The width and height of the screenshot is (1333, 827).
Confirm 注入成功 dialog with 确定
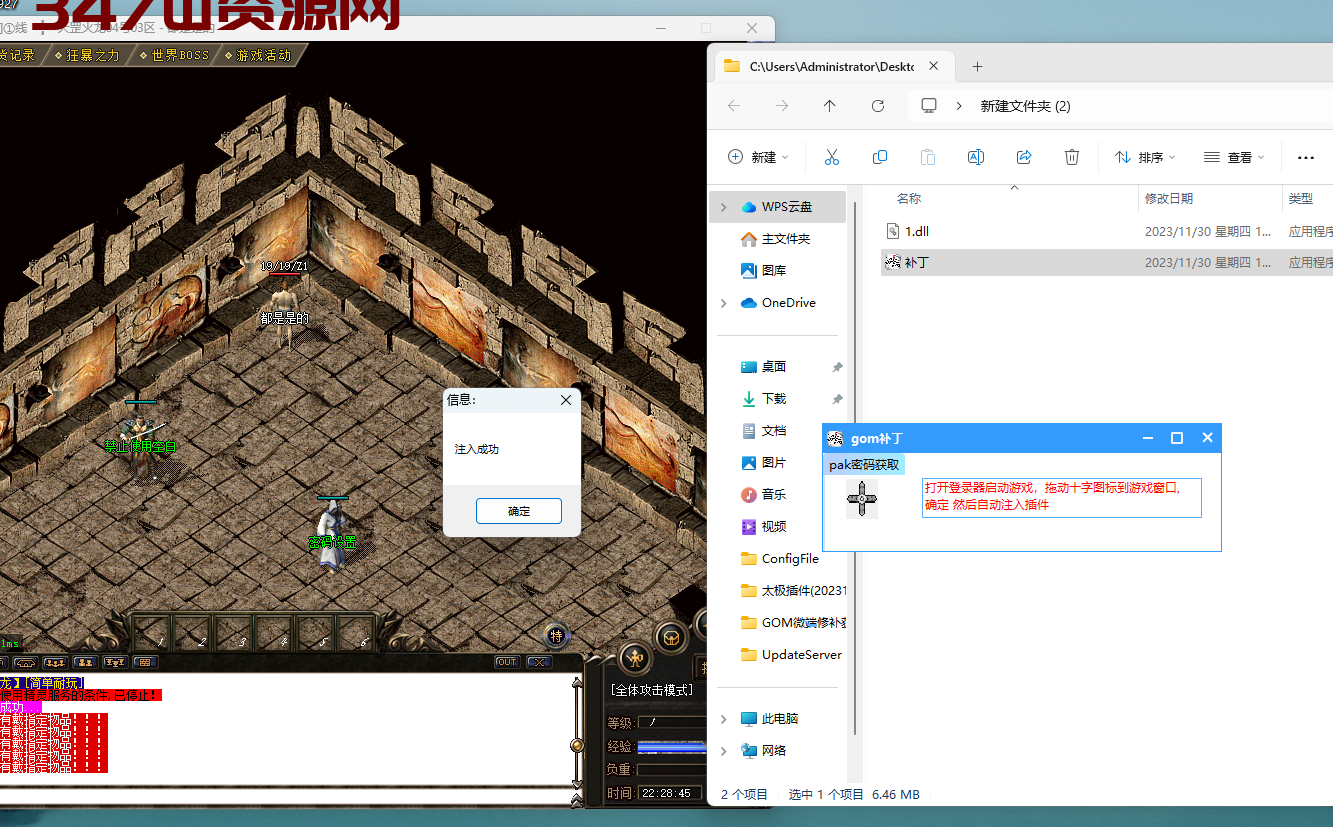[x=519, y=511]
